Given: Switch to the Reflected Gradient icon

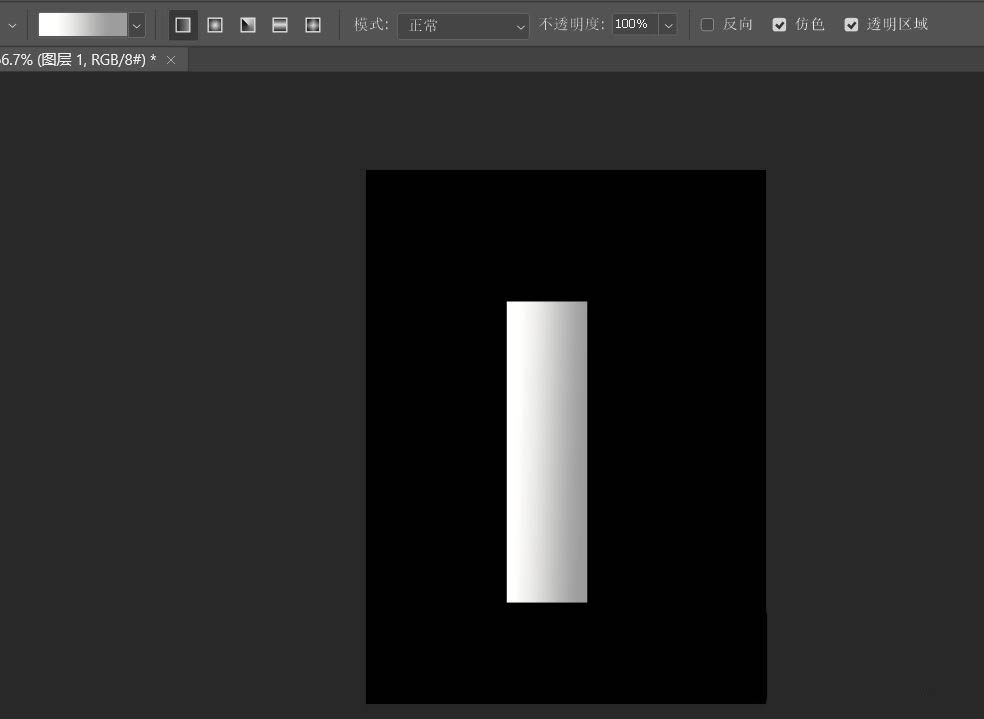Looking at the screenshot, I should (280, 25).
